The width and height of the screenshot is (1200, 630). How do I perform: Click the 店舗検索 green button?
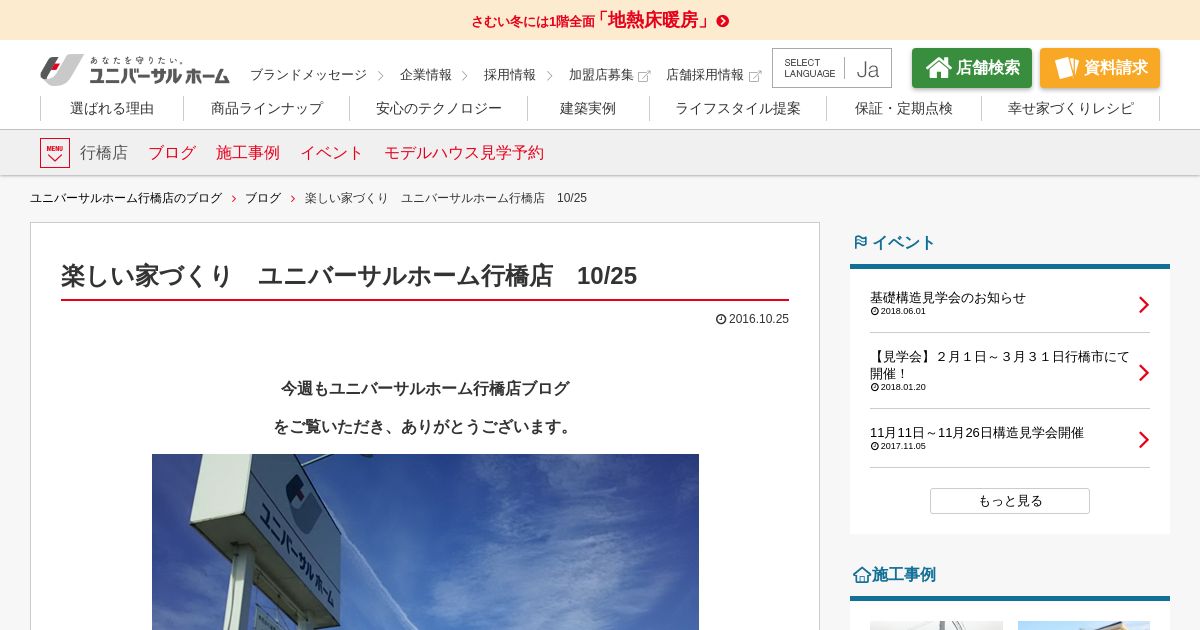(972, 68)
